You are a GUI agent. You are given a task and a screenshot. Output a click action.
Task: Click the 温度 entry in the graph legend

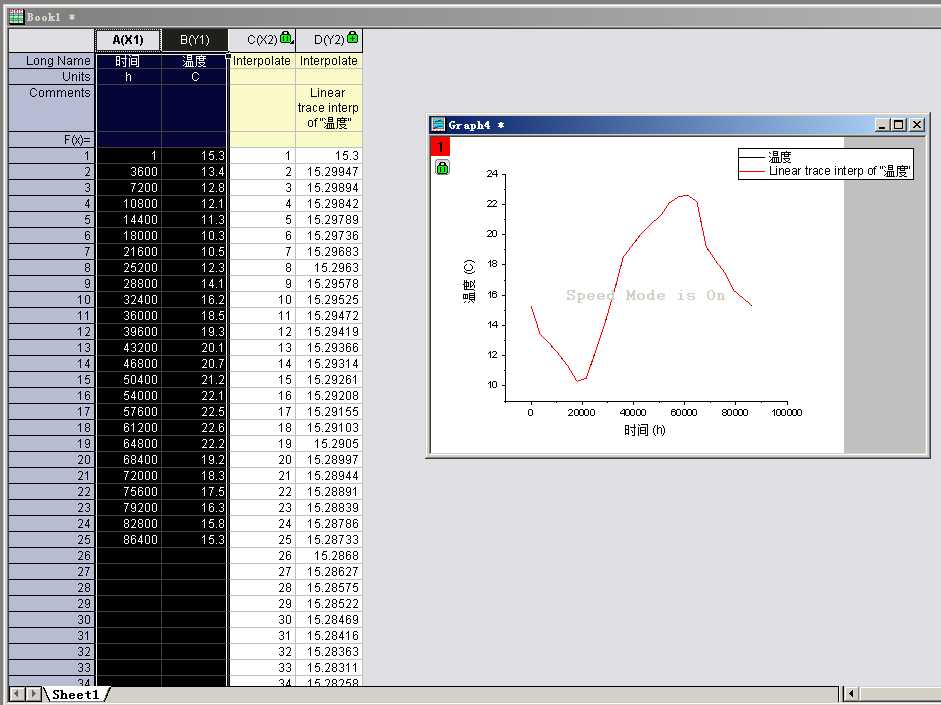pos(780,157)
